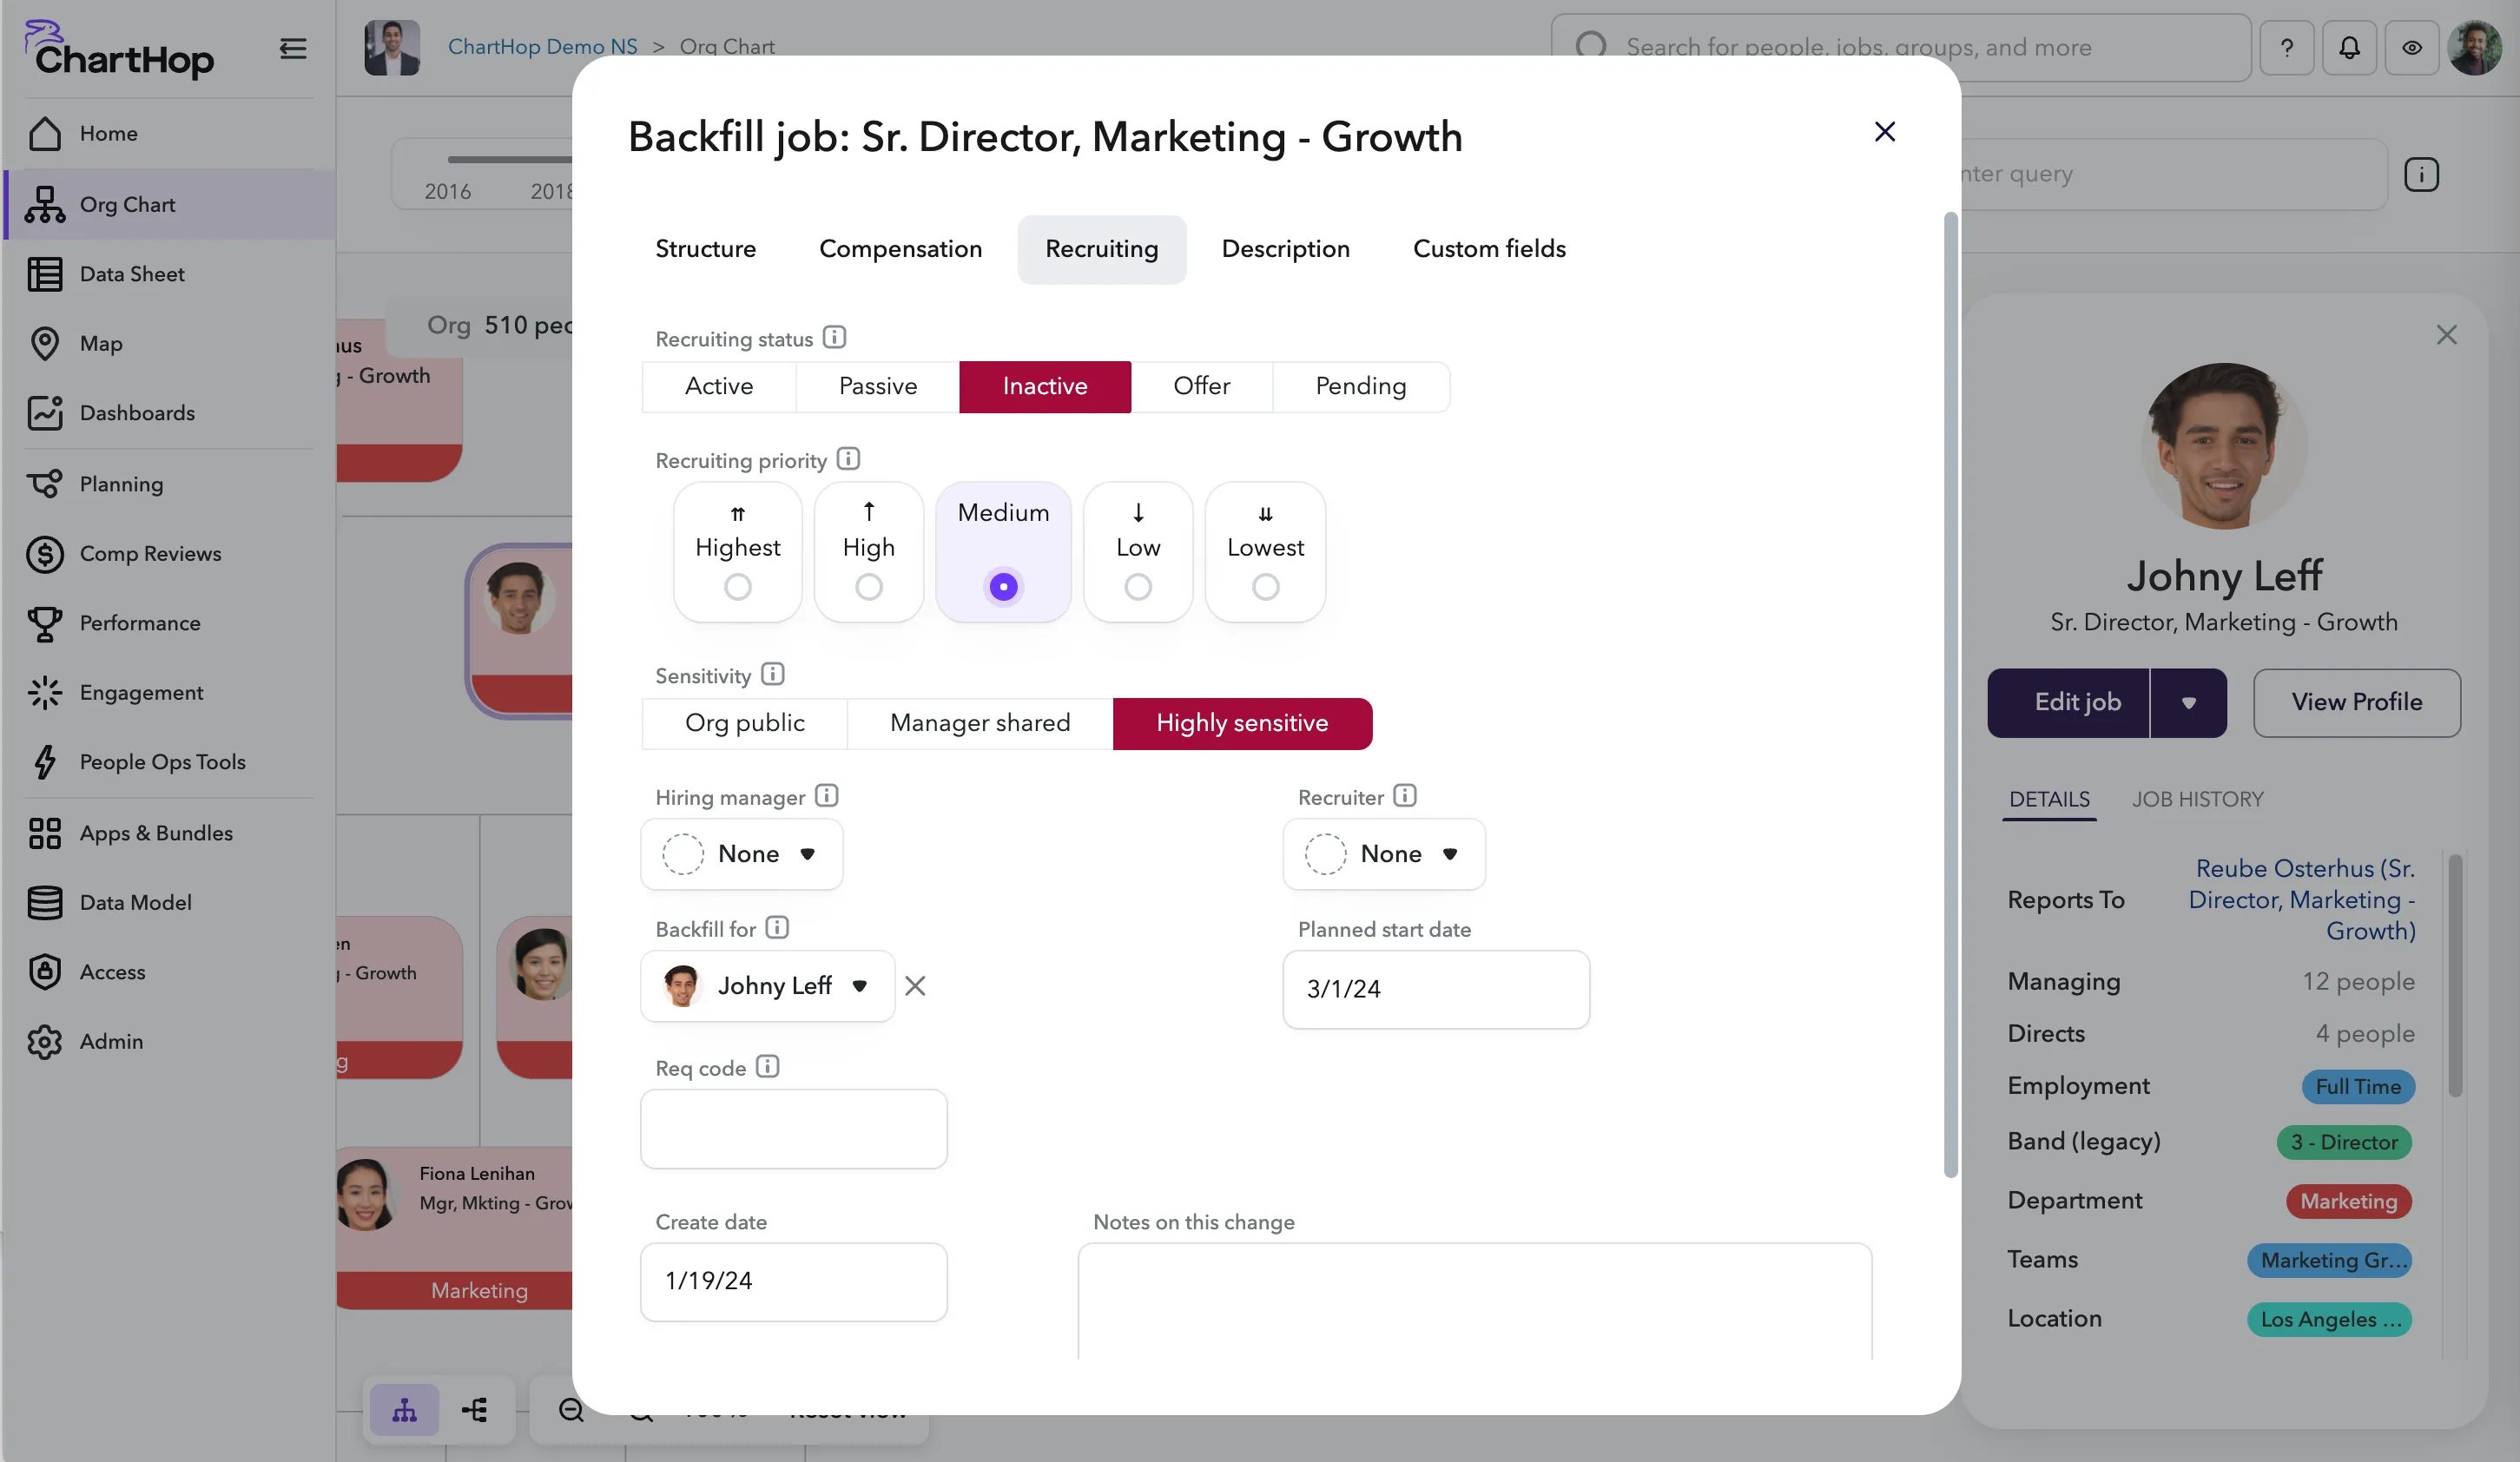Open the notifications bell icon
Viewport: 2520px width, 1462px height.
(2349, 47)
